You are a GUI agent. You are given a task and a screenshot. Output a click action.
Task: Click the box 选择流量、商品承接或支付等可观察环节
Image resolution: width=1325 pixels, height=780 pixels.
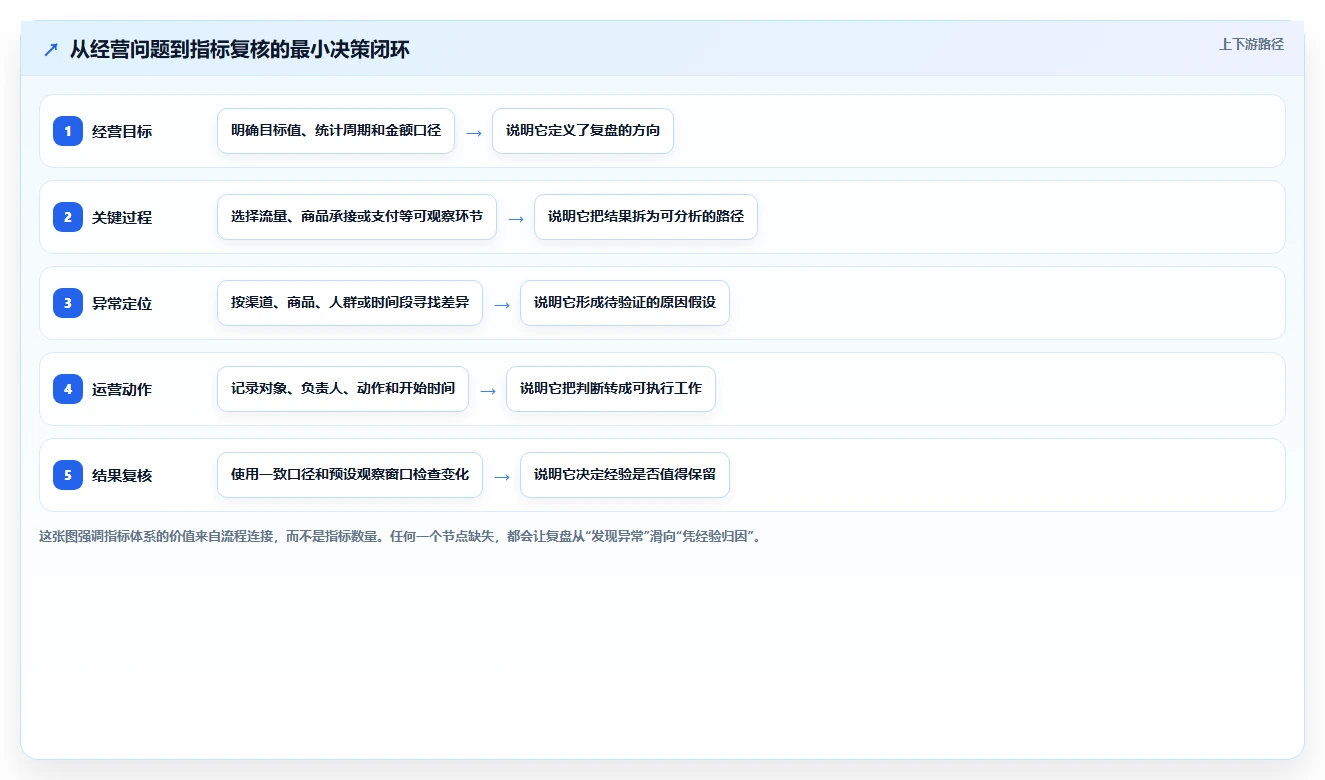[x=357, y=217]
